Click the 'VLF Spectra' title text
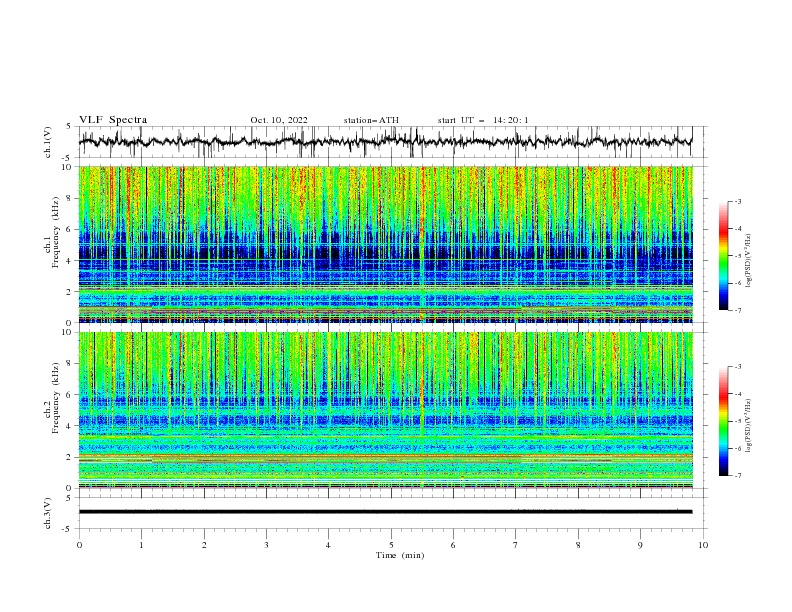Image resolution: width=792 pixels, height=612 pixels. [113, 120]
